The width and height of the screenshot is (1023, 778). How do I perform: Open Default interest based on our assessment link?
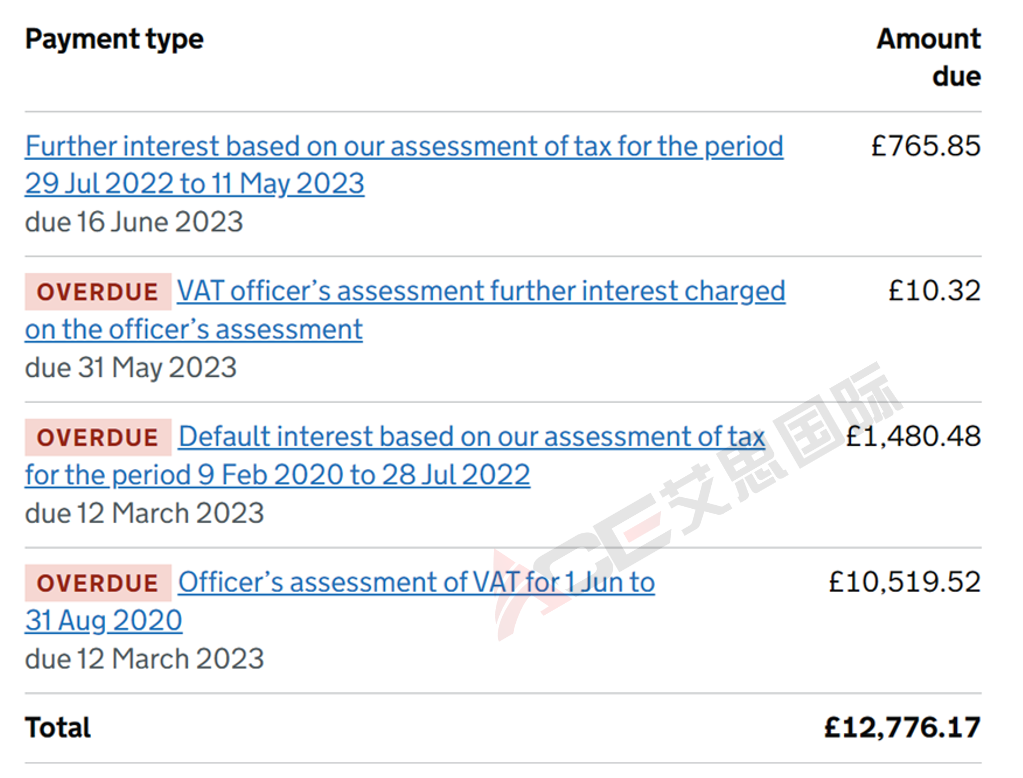(x=472, y=437)
